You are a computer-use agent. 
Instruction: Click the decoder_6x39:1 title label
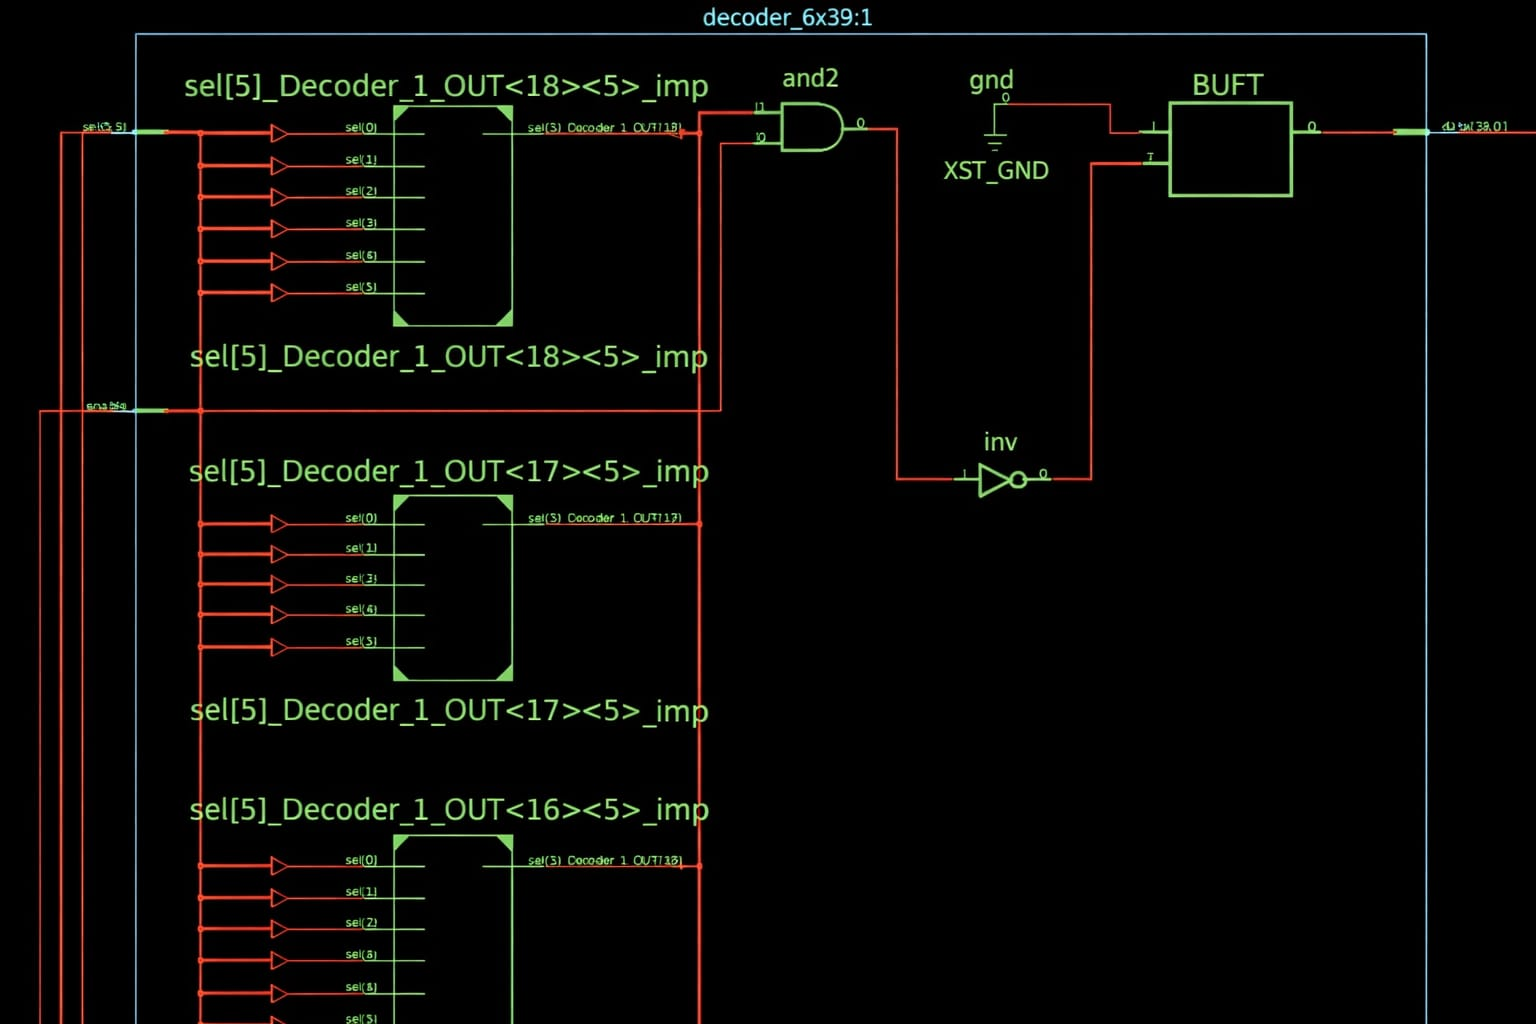pyautogui.click(x=787, y=18)
